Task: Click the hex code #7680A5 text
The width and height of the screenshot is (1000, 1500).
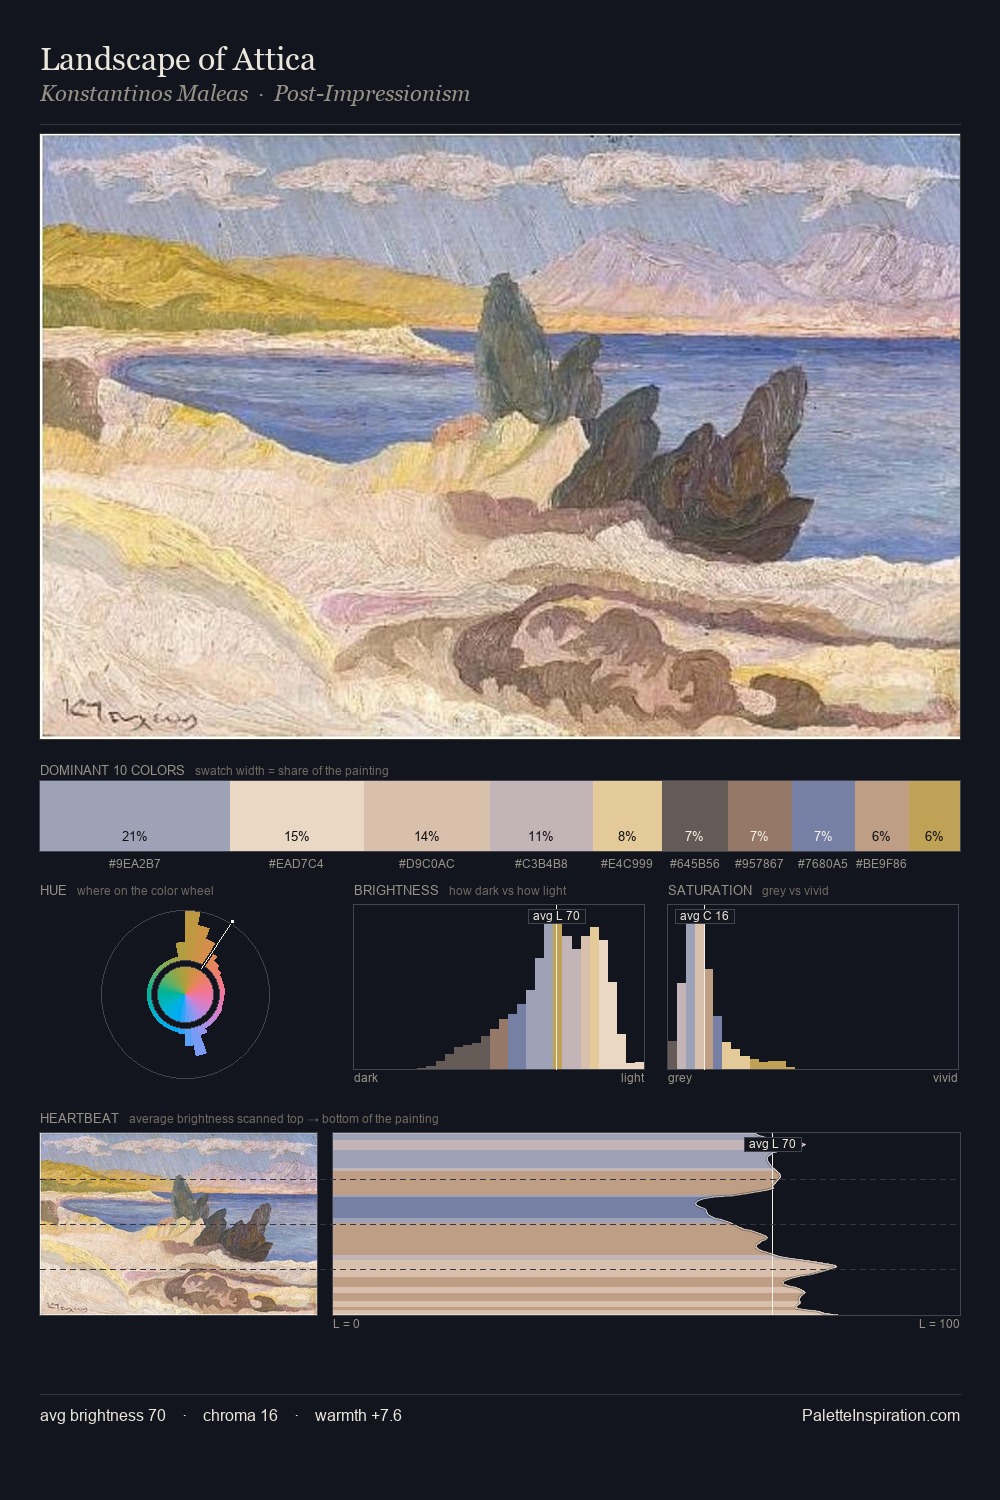Action: pos(822,863)
